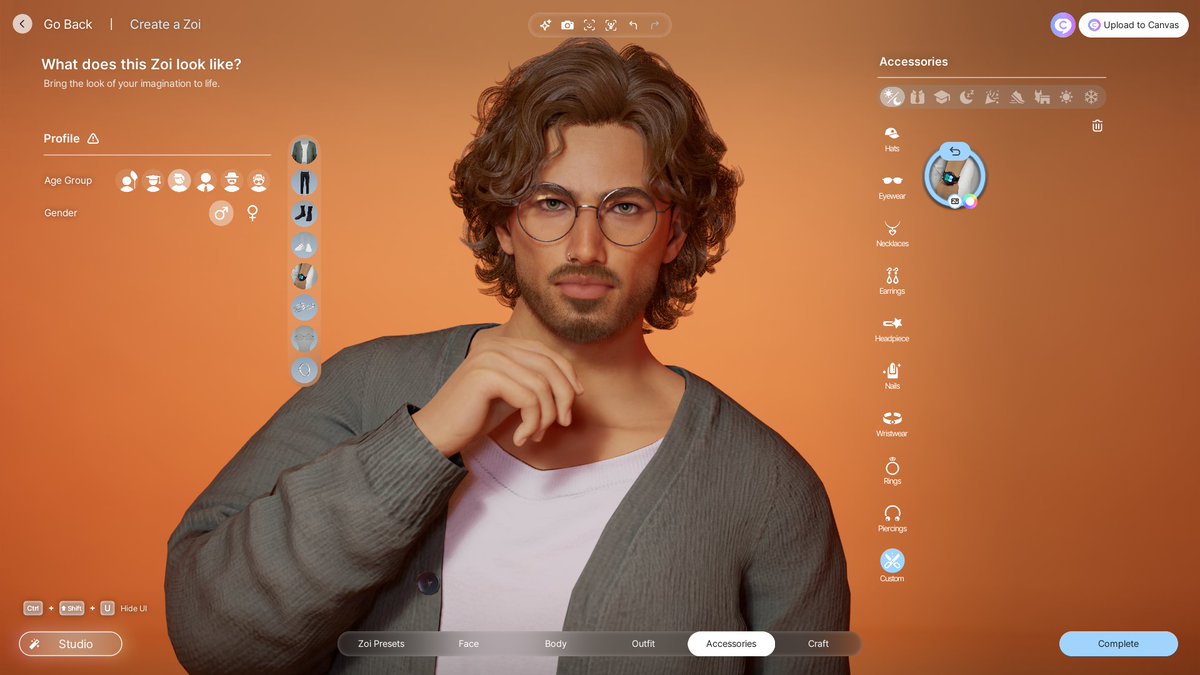Choose the school graduation cap category
This screenshot has height=675, width=1200.
tap(942, 97)
